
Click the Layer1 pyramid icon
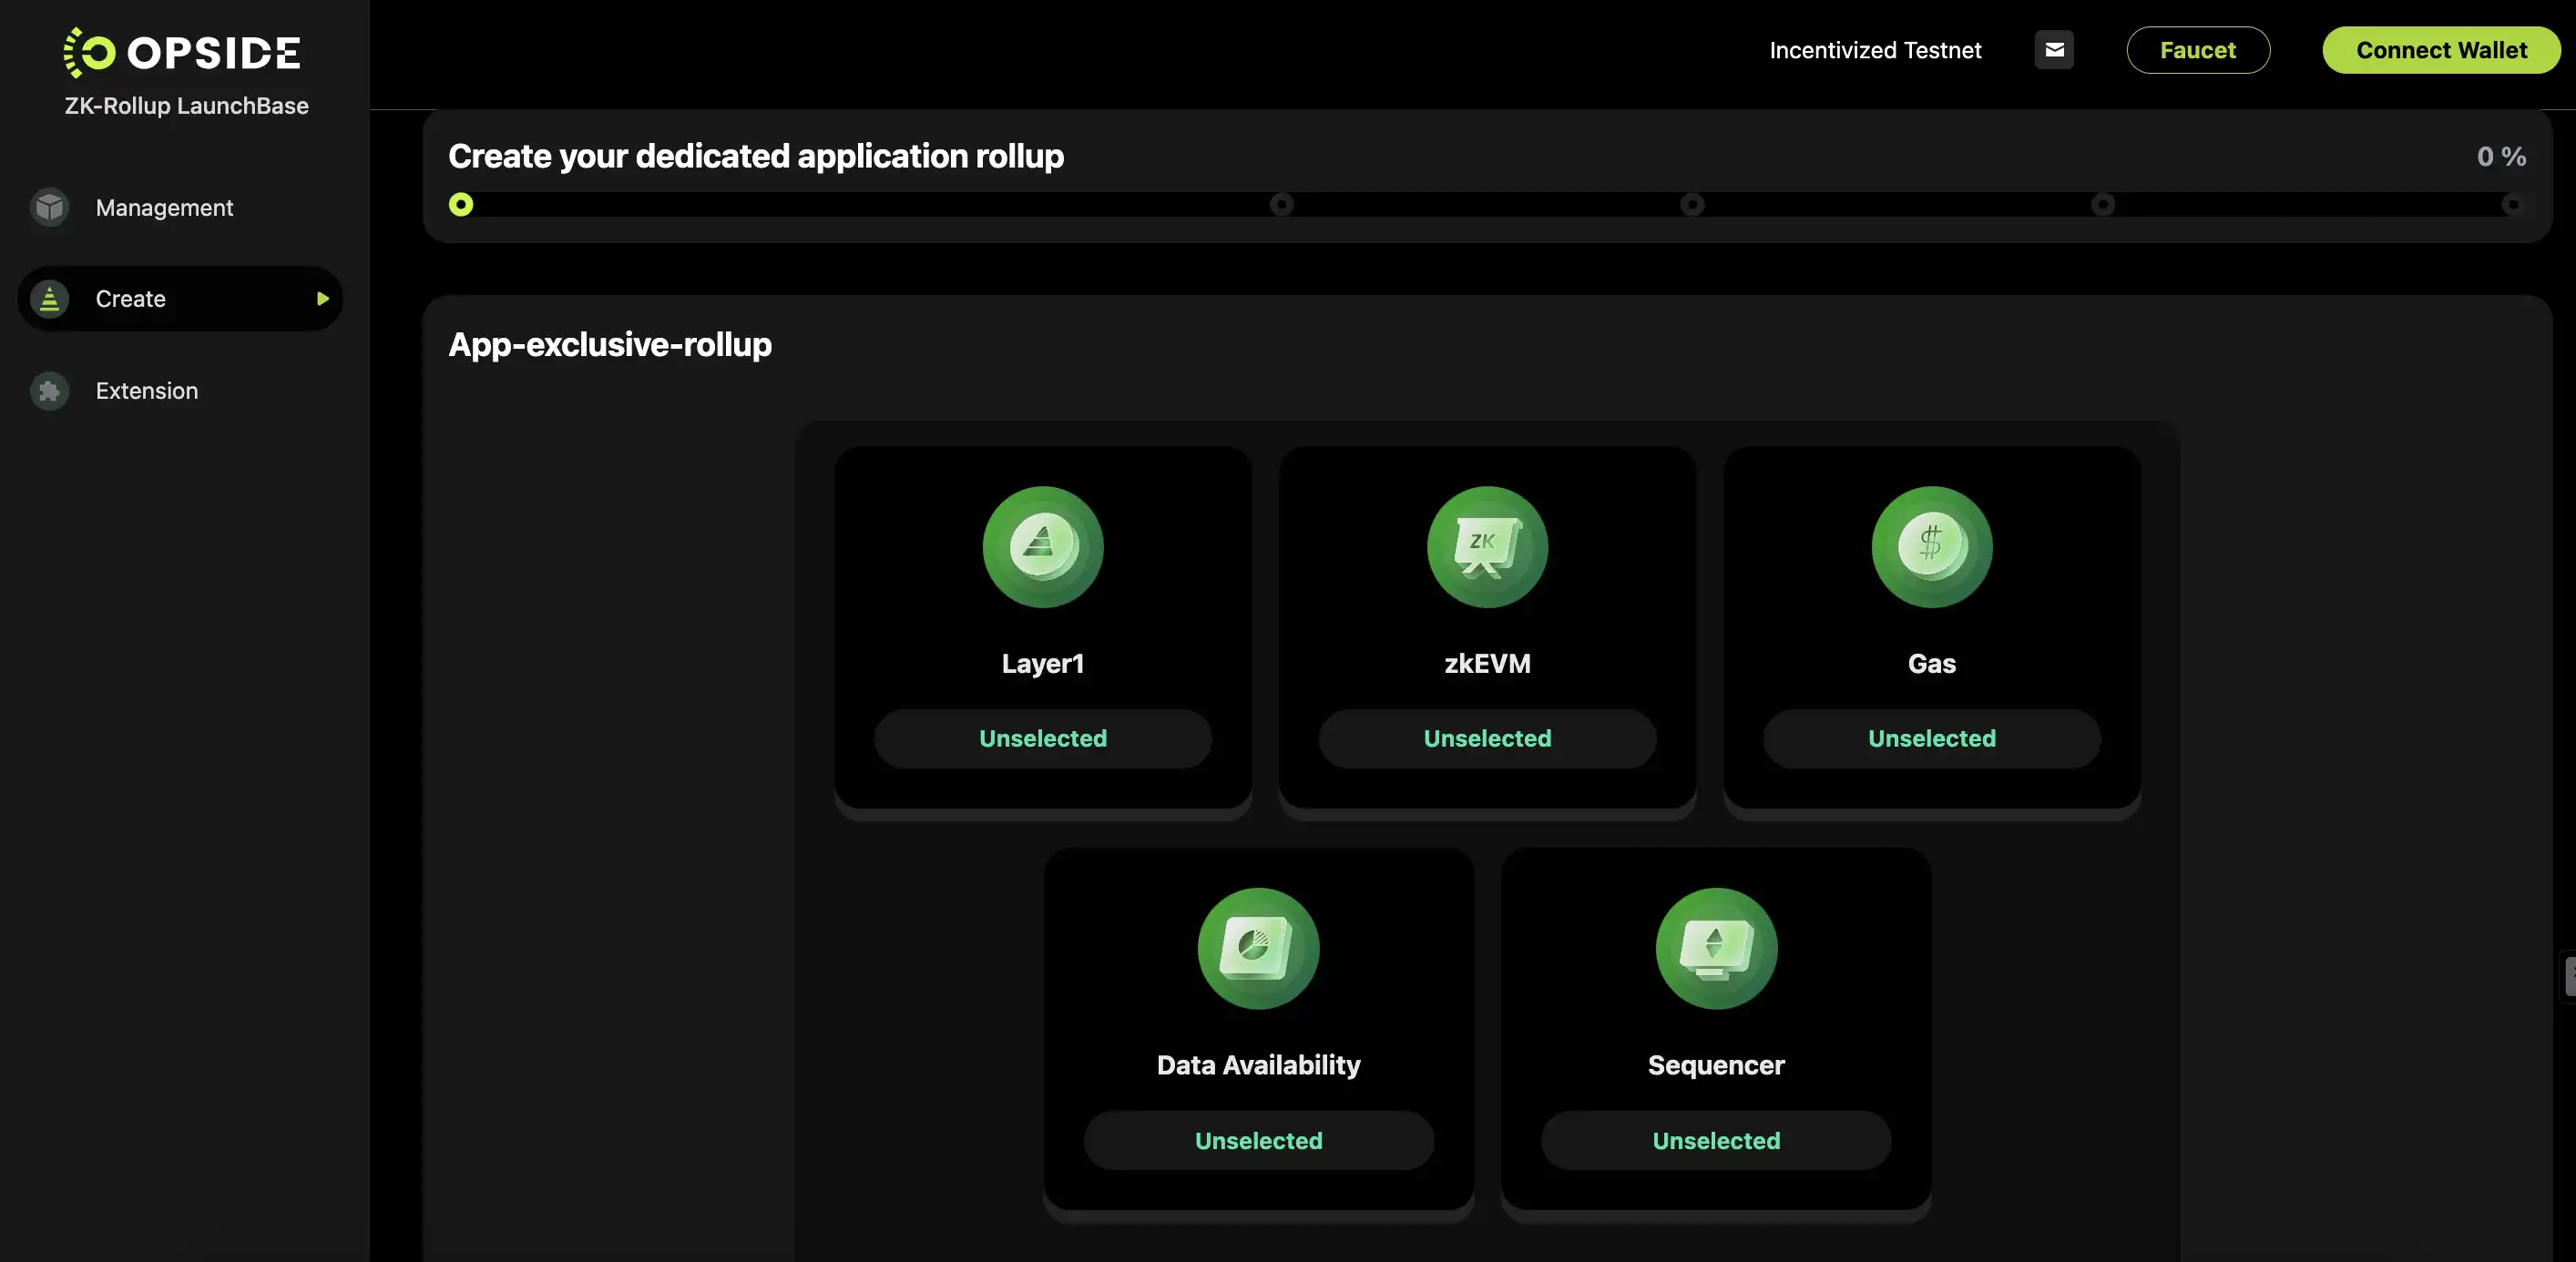(1043, 547)
